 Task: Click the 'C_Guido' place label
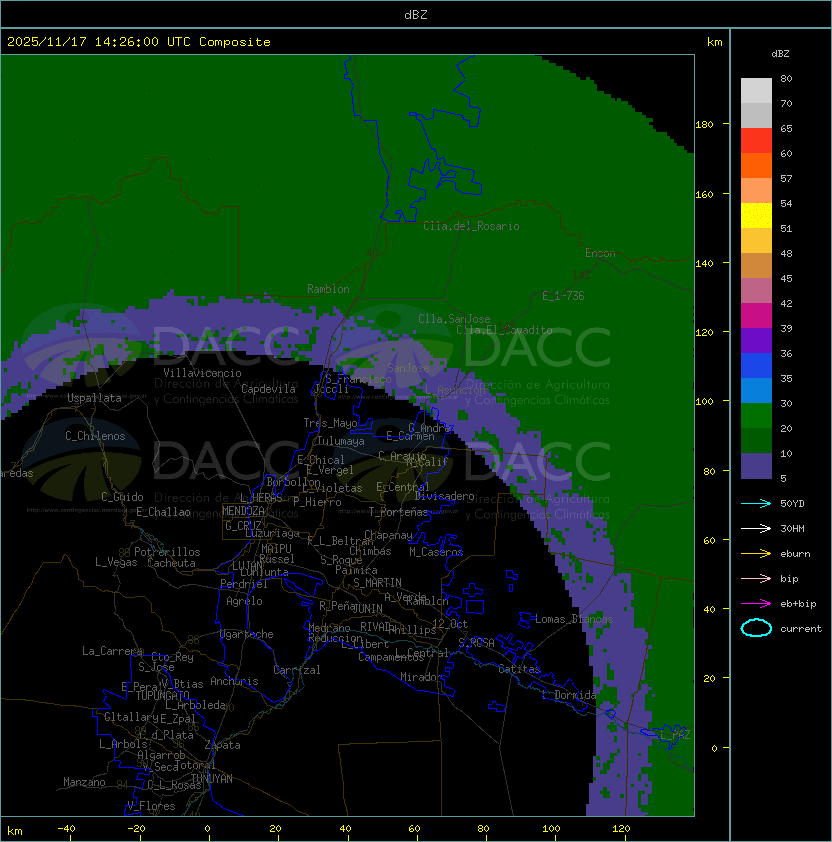(122, 497)
